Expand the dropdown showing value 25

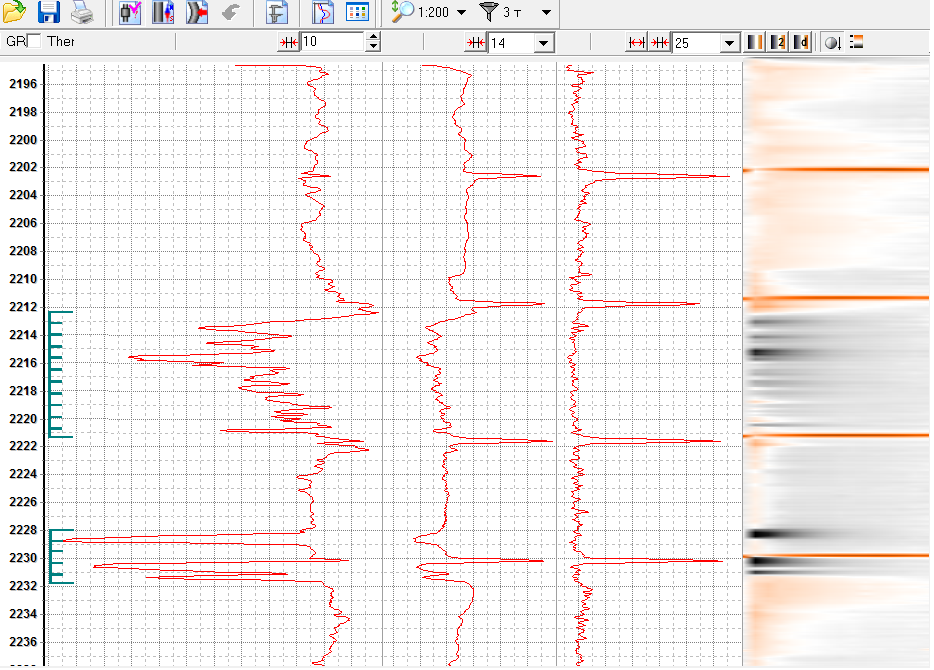(729, 43)
